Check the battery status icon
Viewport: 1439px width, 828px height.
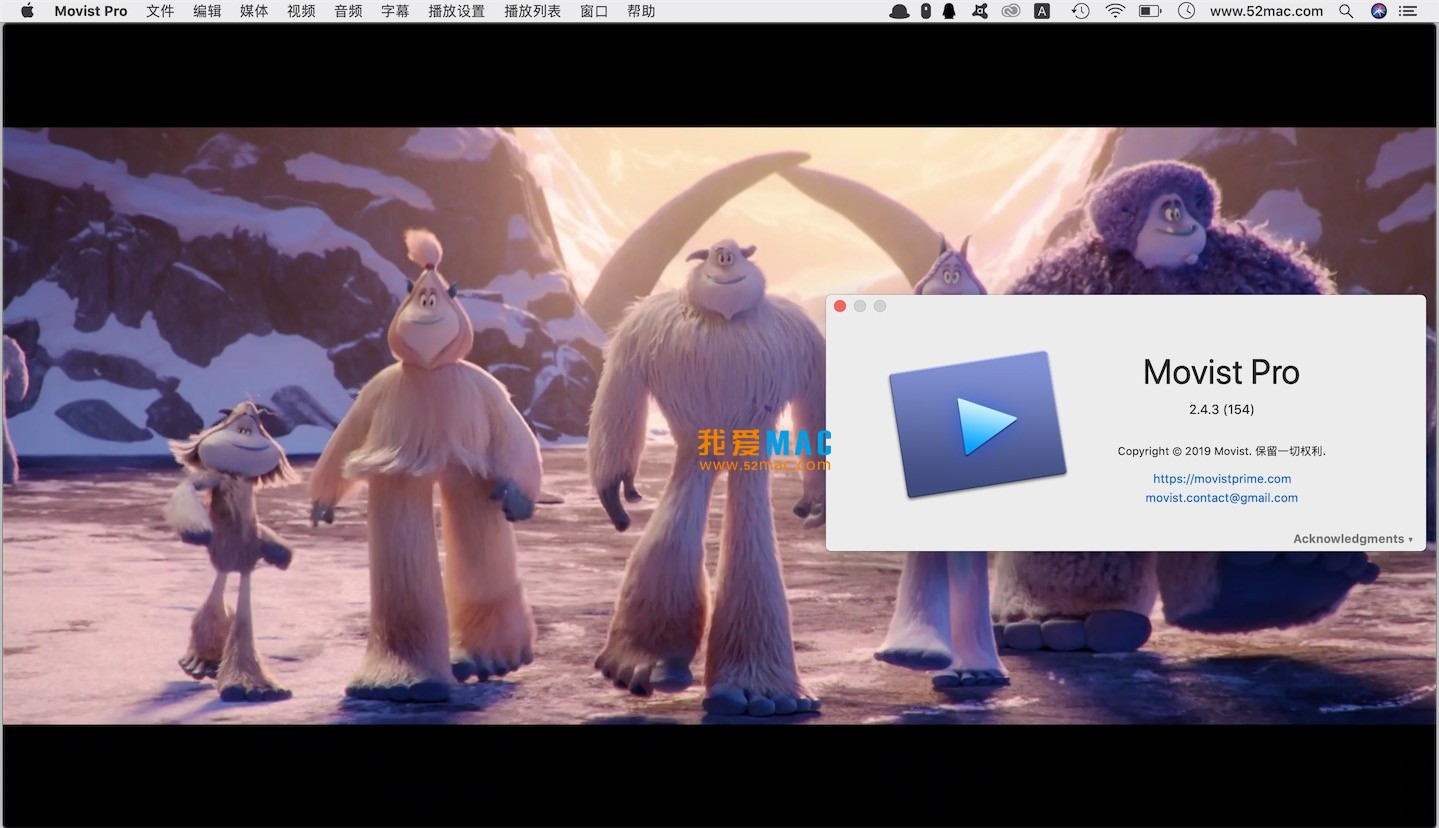click(1150, 11)
